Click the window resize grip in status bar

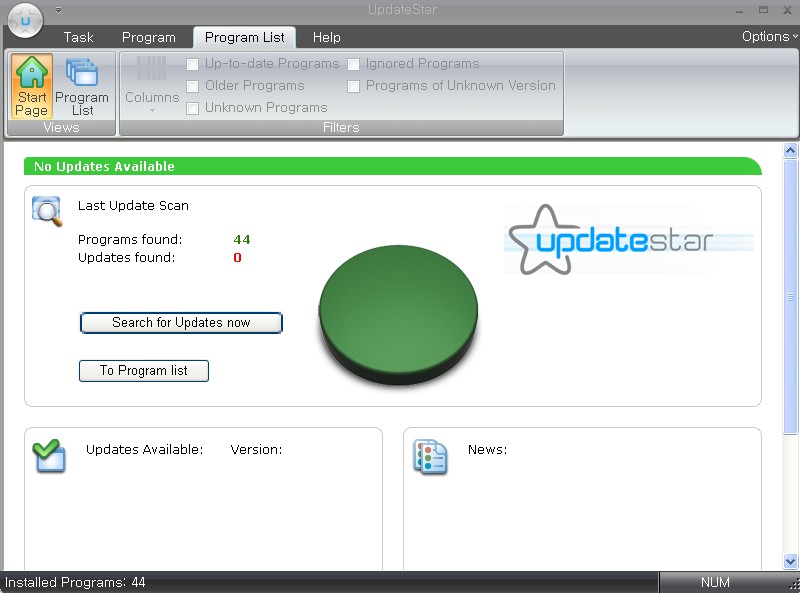(794, 586)
